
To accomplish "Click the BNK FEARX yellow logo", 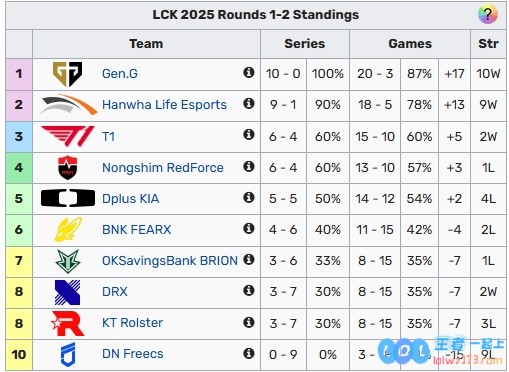I will tap(68, 229).
